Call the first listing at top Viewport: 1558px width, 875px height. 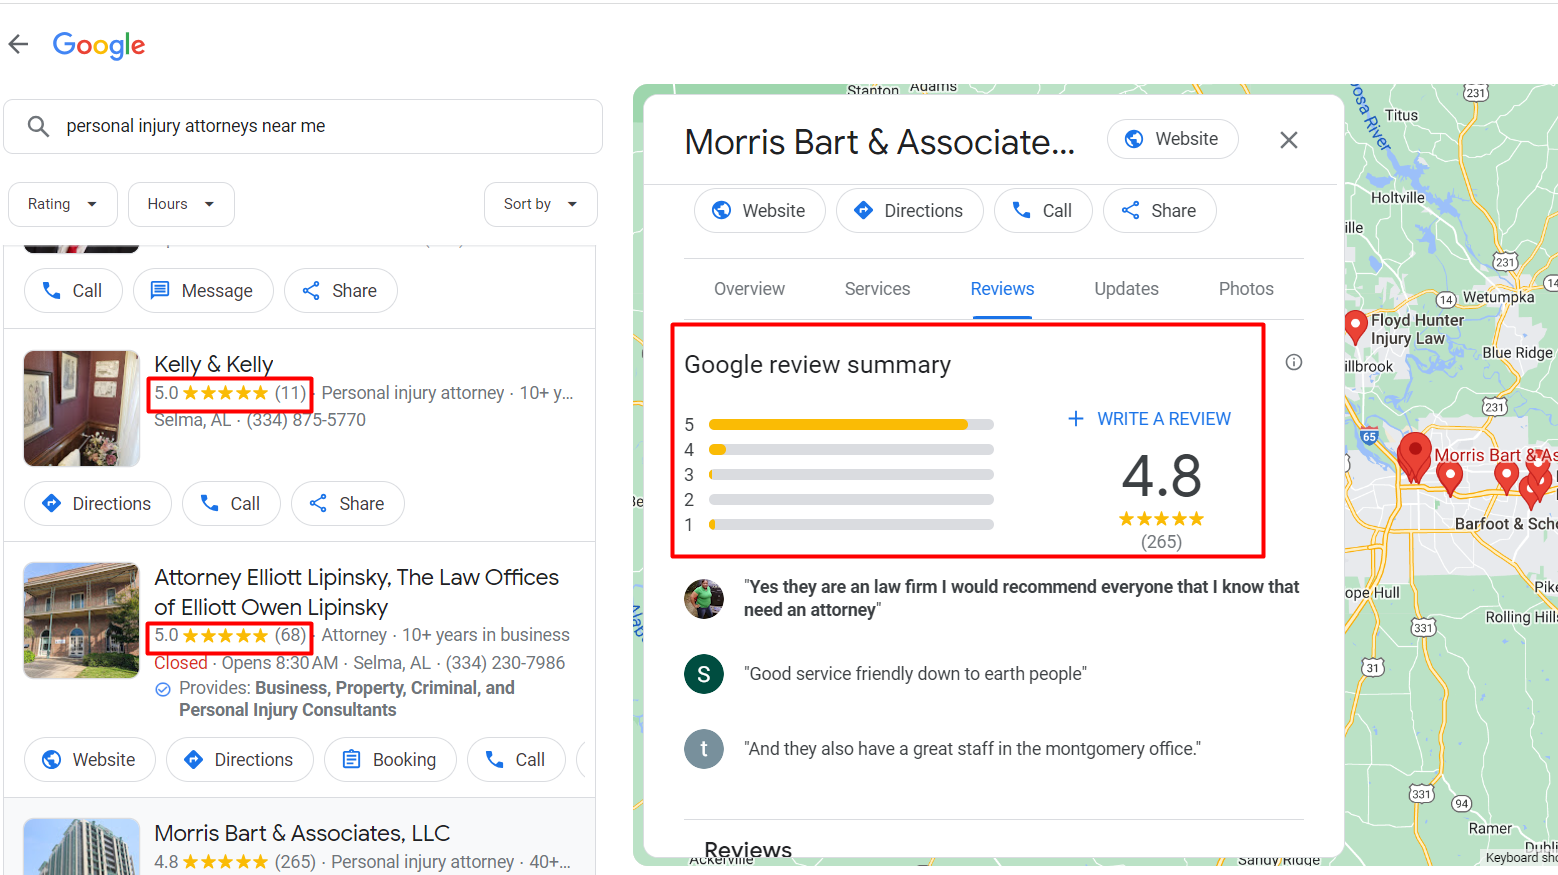pyautogui.click(x=73, y=290)
